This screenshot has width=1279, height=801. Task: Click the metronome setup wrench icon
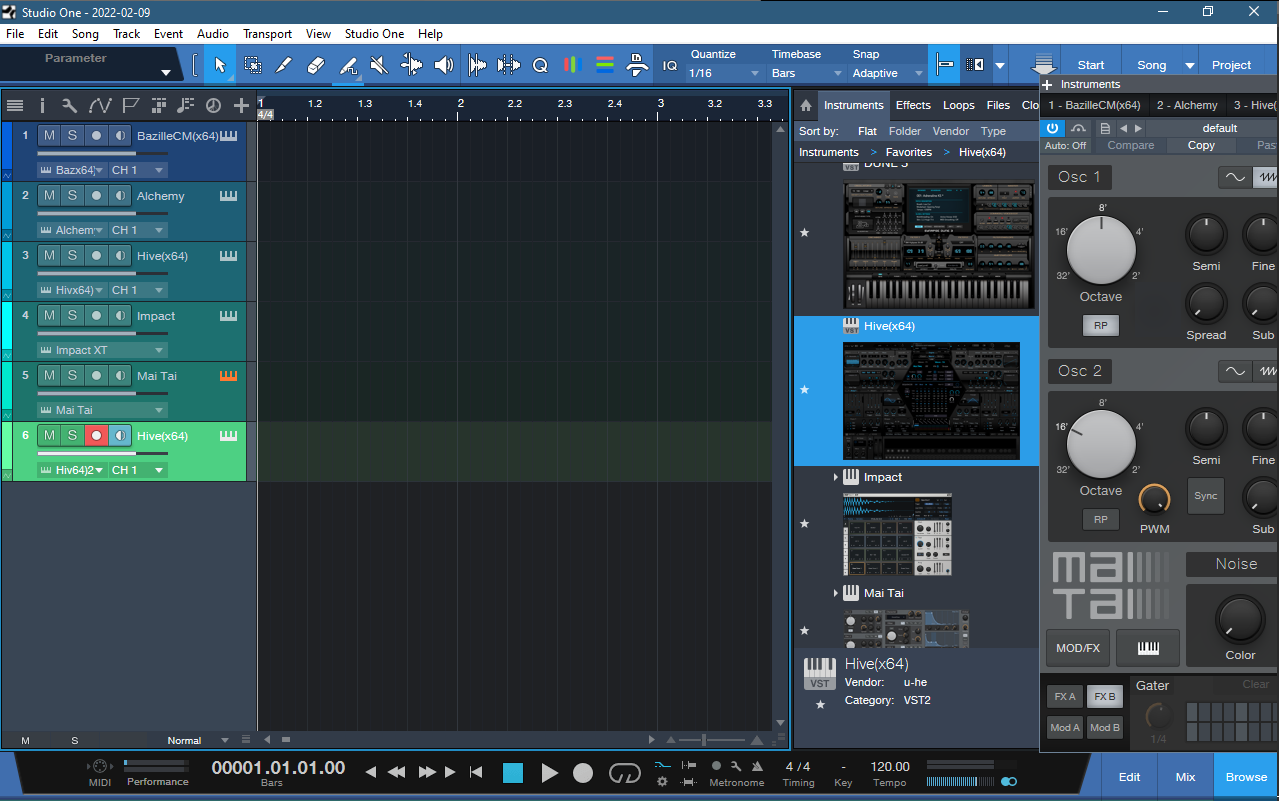(x=736, y=766)
